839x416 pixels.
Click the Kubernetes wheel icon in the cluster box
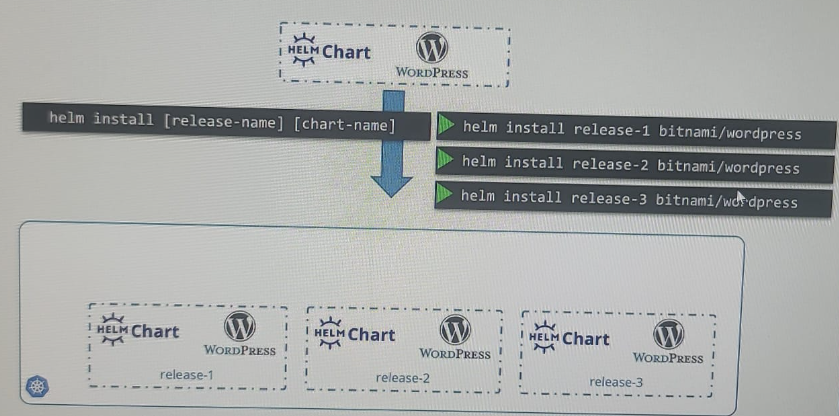[37, 386]
